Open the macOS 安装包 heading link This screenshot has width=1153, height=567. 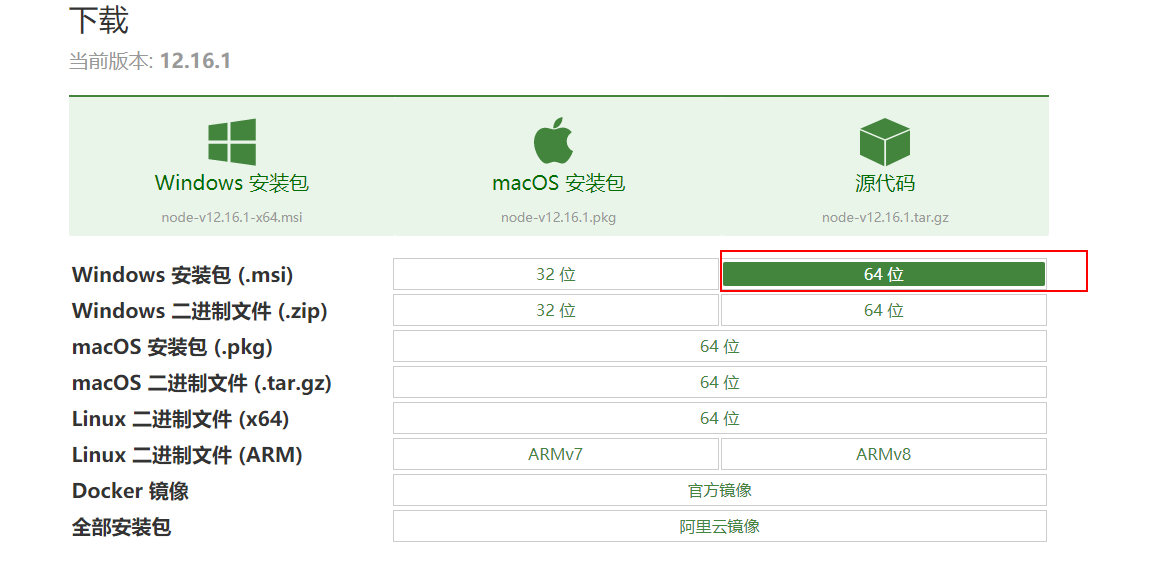[559, 182]
